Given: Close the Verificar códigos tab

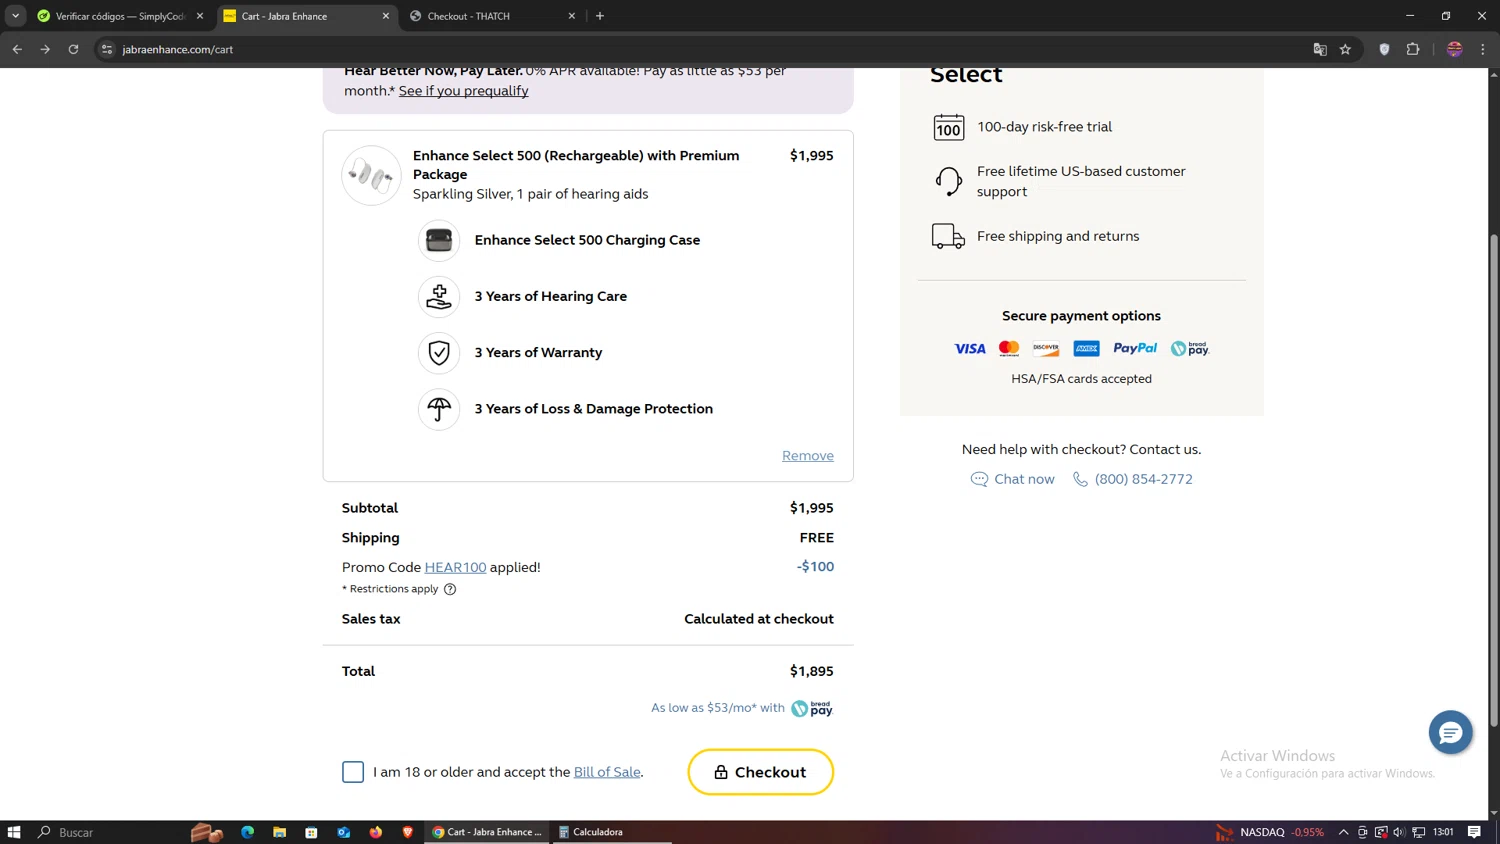Looking at the screenshot, I should click(200, 16).
